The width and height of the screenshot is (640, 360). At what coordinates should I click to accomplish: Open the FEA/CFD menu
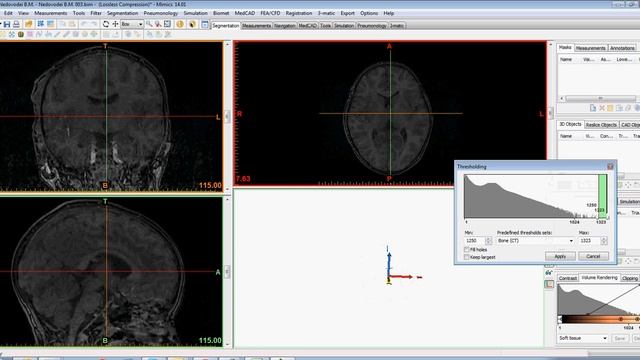click(270, 13)
